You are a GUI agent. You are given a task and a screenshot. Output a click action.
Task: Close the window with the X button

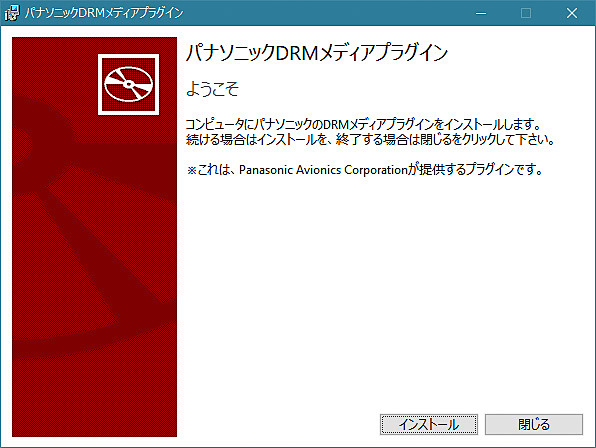tap(572, 13)
